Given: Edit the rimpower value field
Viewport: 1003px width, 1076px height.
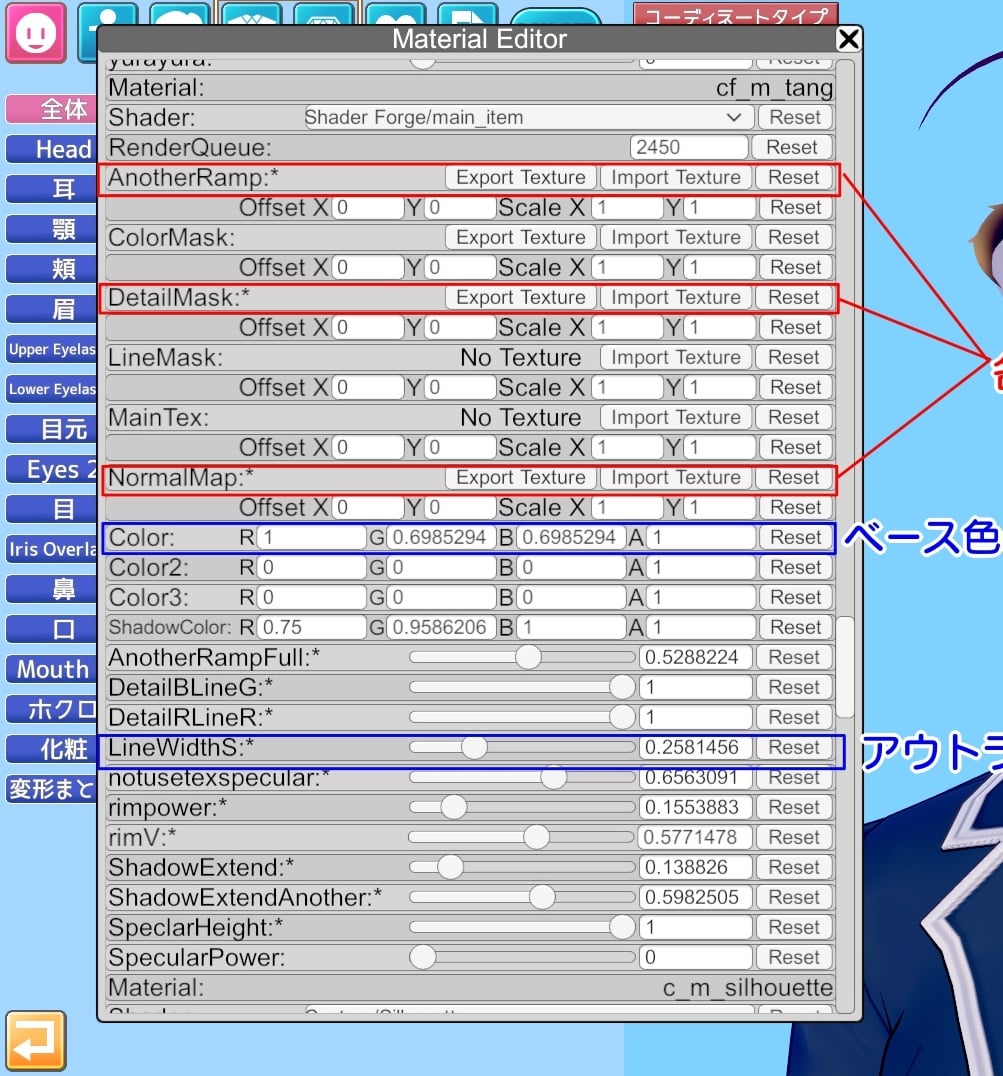Looking at the screenshot, I should (x=696, y=808).
